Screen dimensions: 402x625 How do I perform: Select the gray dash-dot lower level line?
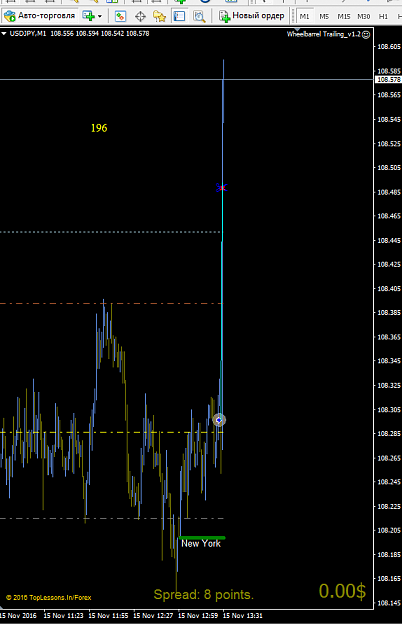(x=112, y=519)
